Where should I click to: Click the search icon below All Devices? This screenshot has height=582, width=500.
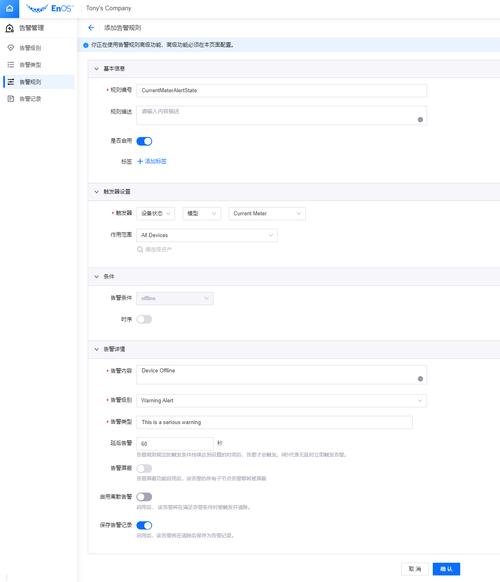pyautogui.click(x=140, y=249)
